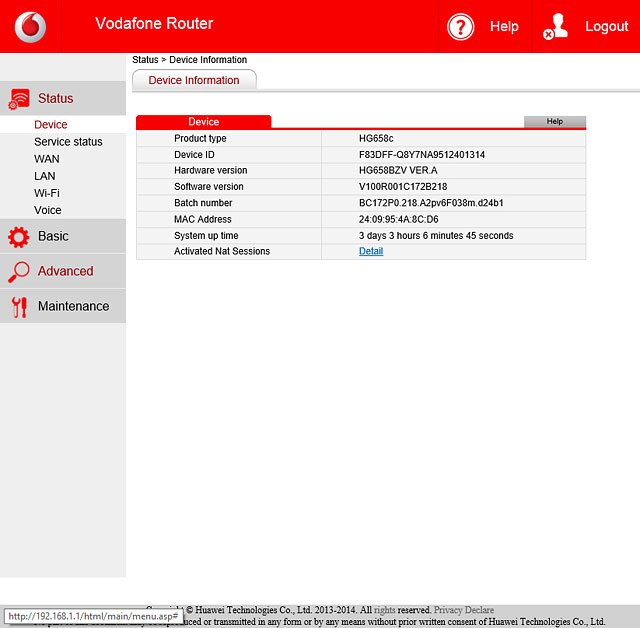Open the LAN status page
This screenshot has height=628, width=640.
point(45,176)
